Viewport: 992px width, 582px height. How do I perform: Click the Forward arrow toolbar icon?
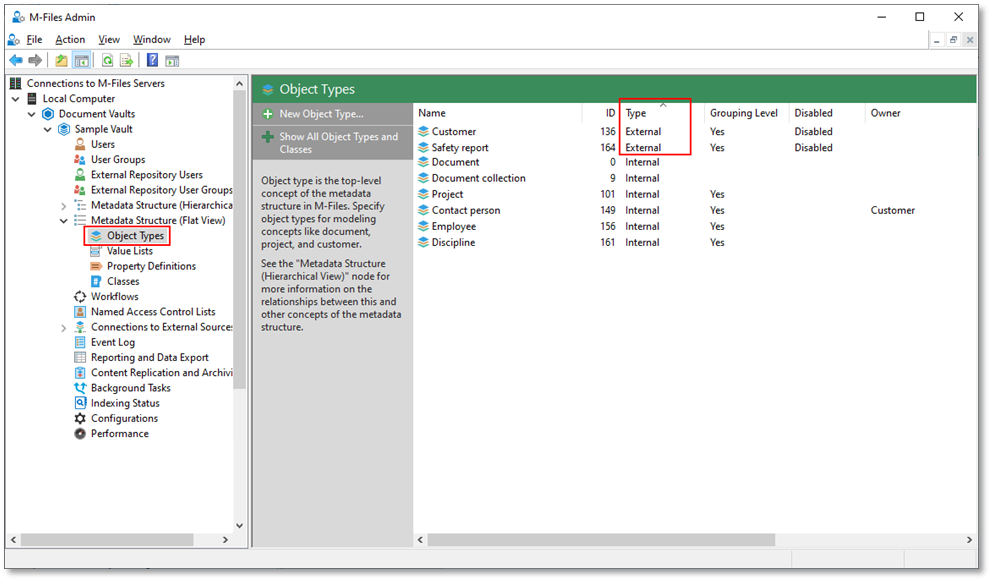click(x=35, y=60)
